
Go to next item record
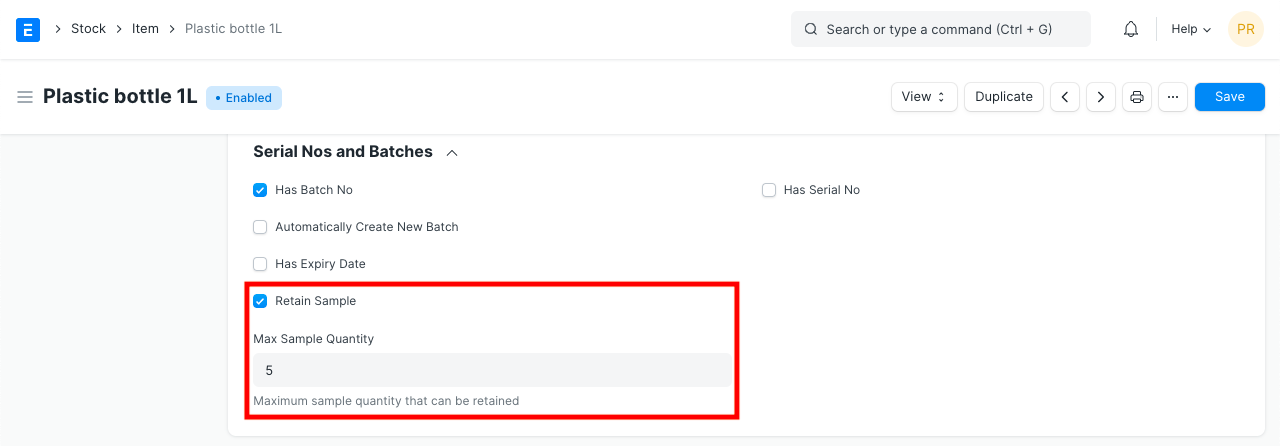pos(1101,97)
